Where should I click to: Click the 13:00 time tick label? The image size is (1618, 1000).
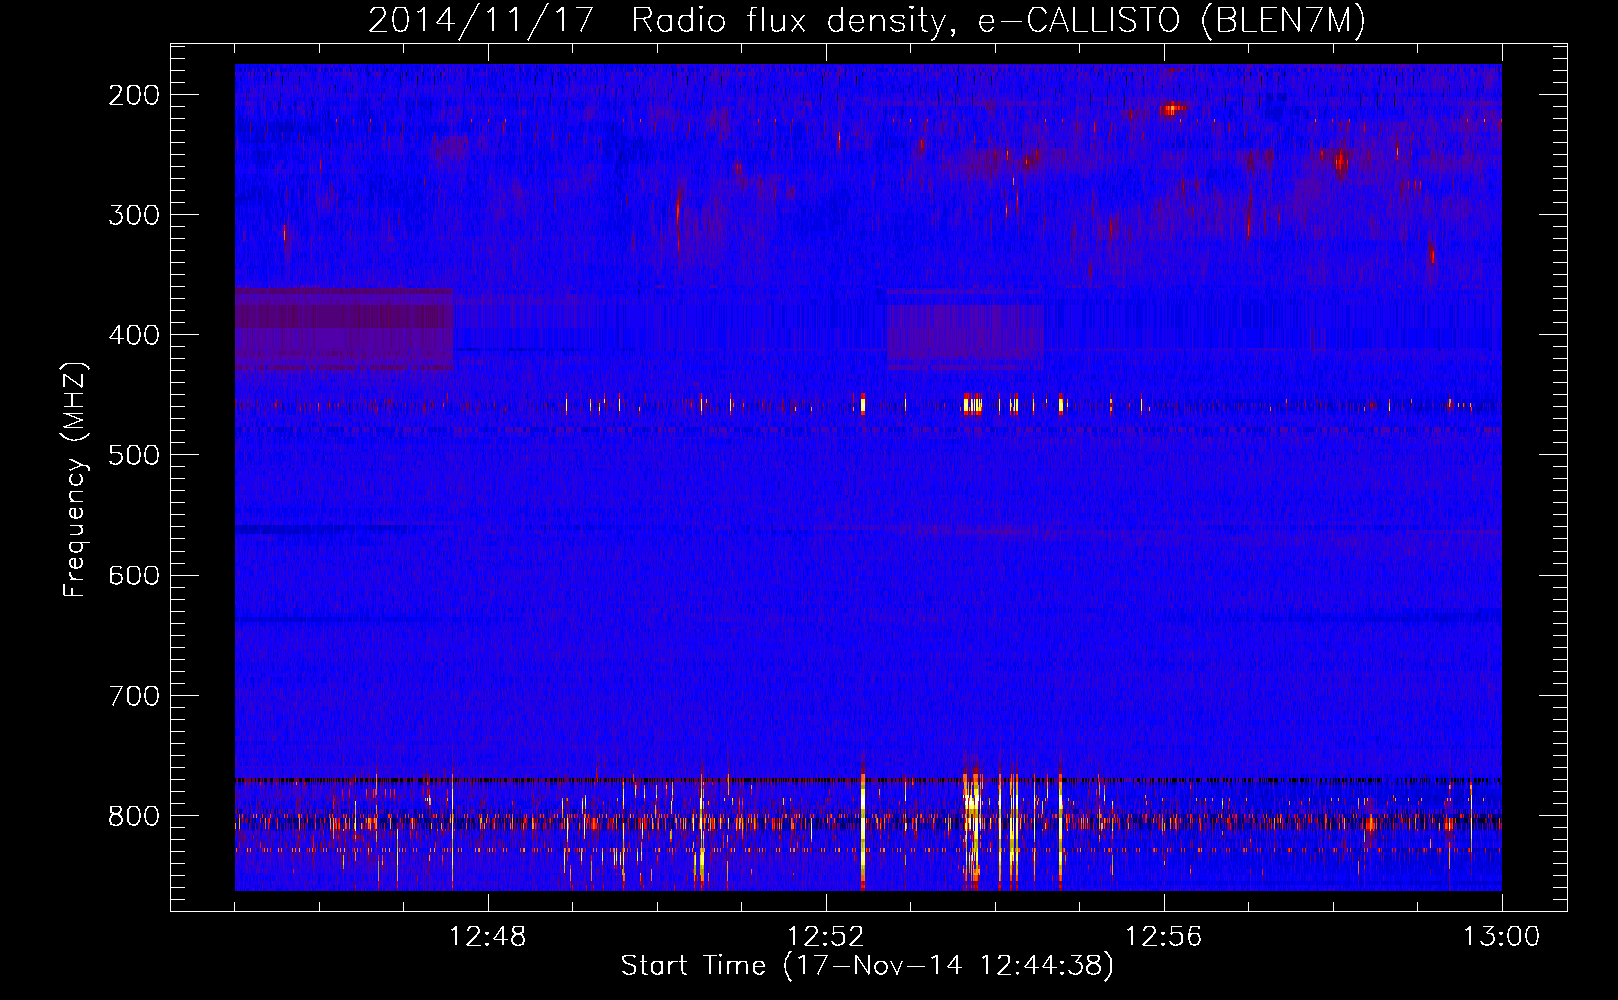pos(1502,937)
